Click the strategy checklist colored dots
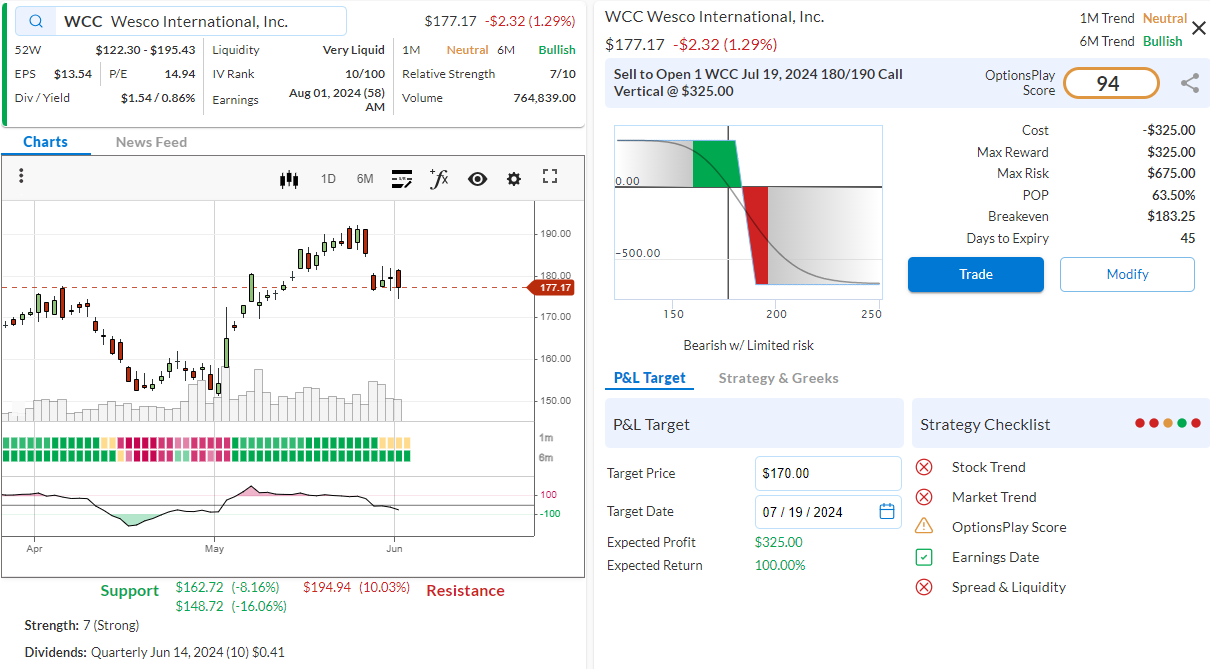 tap(1167, 423)
